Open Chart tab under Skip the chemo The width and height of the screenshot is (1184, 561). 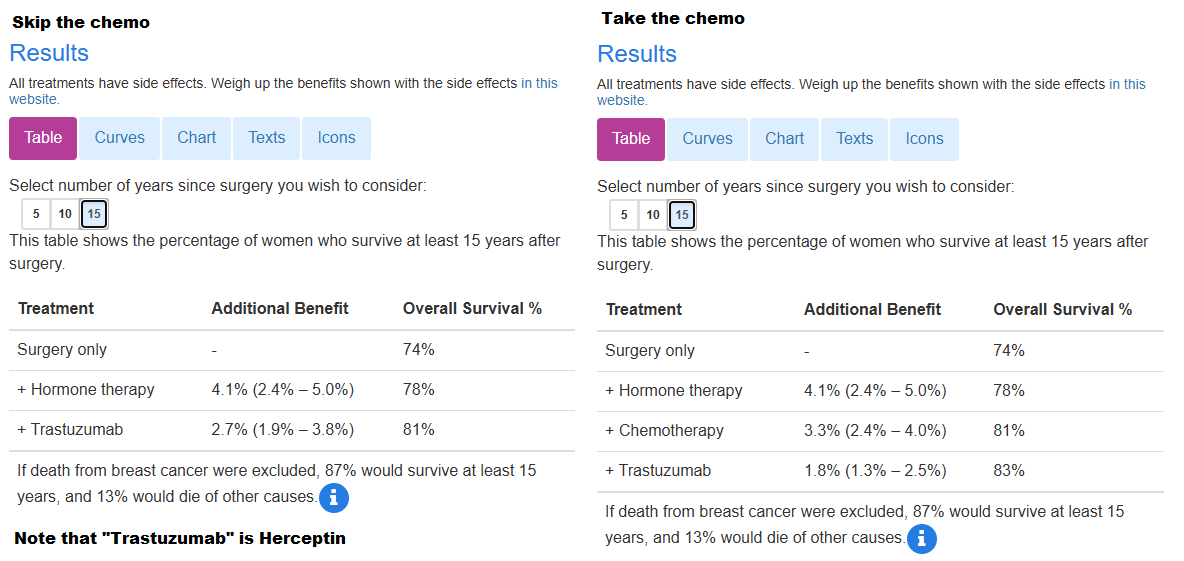197,138
